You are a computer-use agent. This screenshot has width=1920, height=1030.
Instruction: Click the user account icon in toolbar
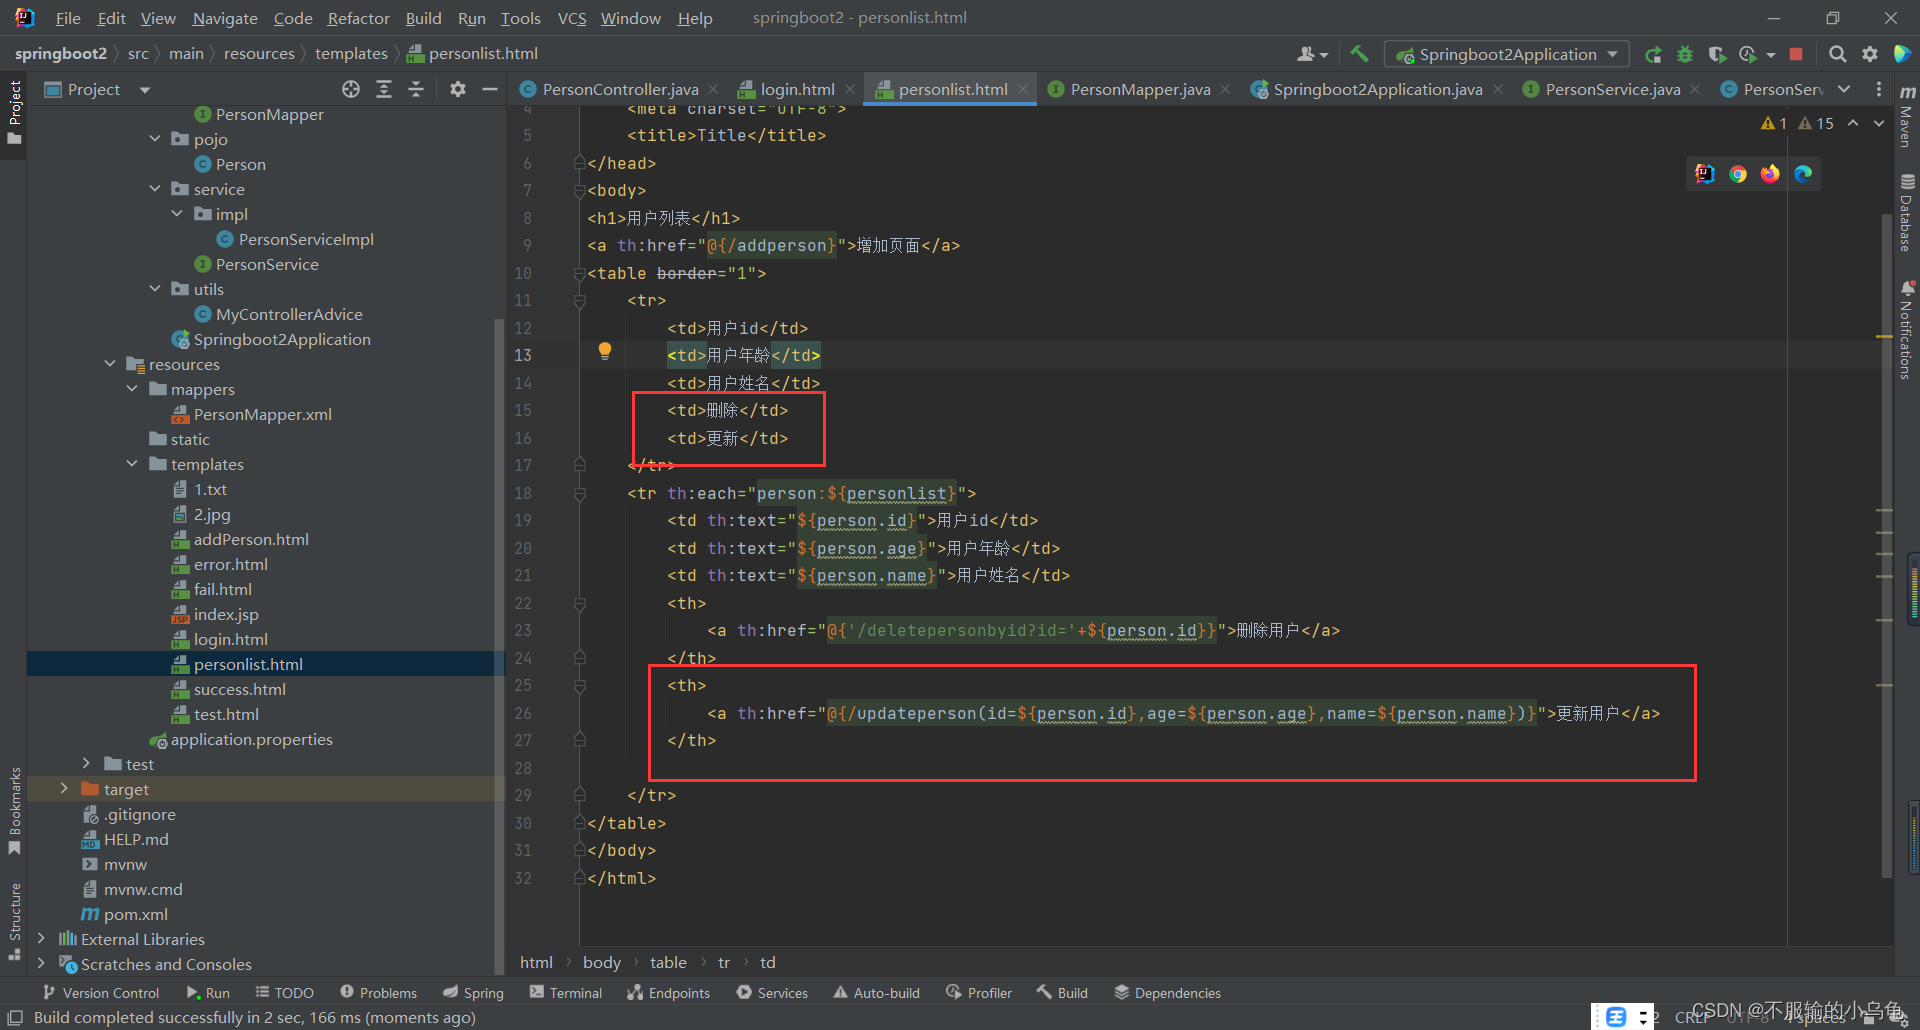(x=1312, y=54)
